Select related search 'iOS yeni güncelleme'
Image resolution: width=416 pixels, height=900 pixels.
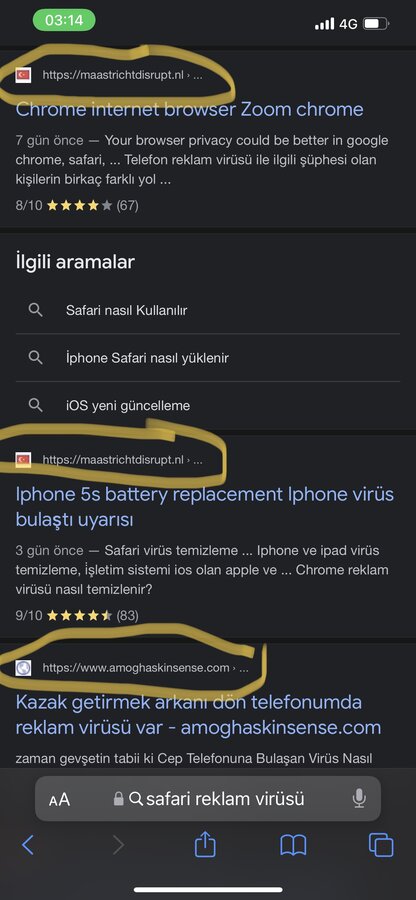coord(208,406)
